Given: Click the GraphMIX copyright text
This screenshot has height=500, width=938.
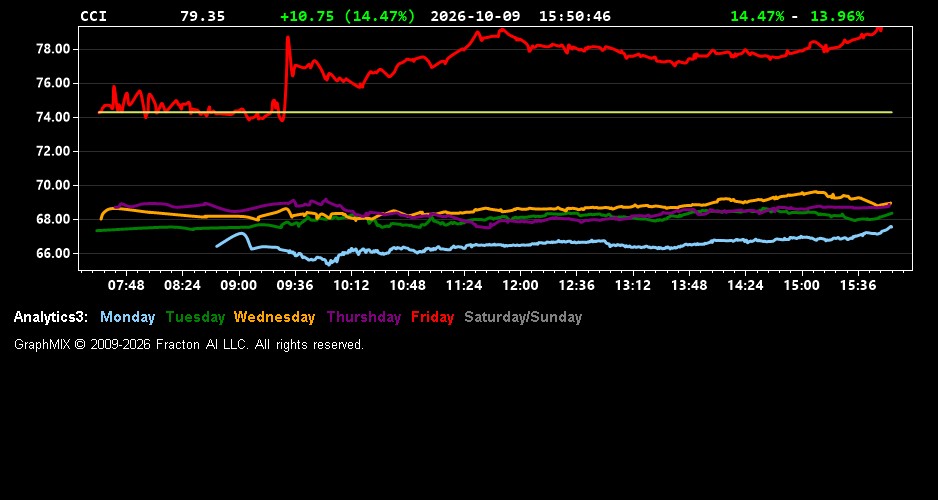Looking at the screenshot, I should click(189, 344).
